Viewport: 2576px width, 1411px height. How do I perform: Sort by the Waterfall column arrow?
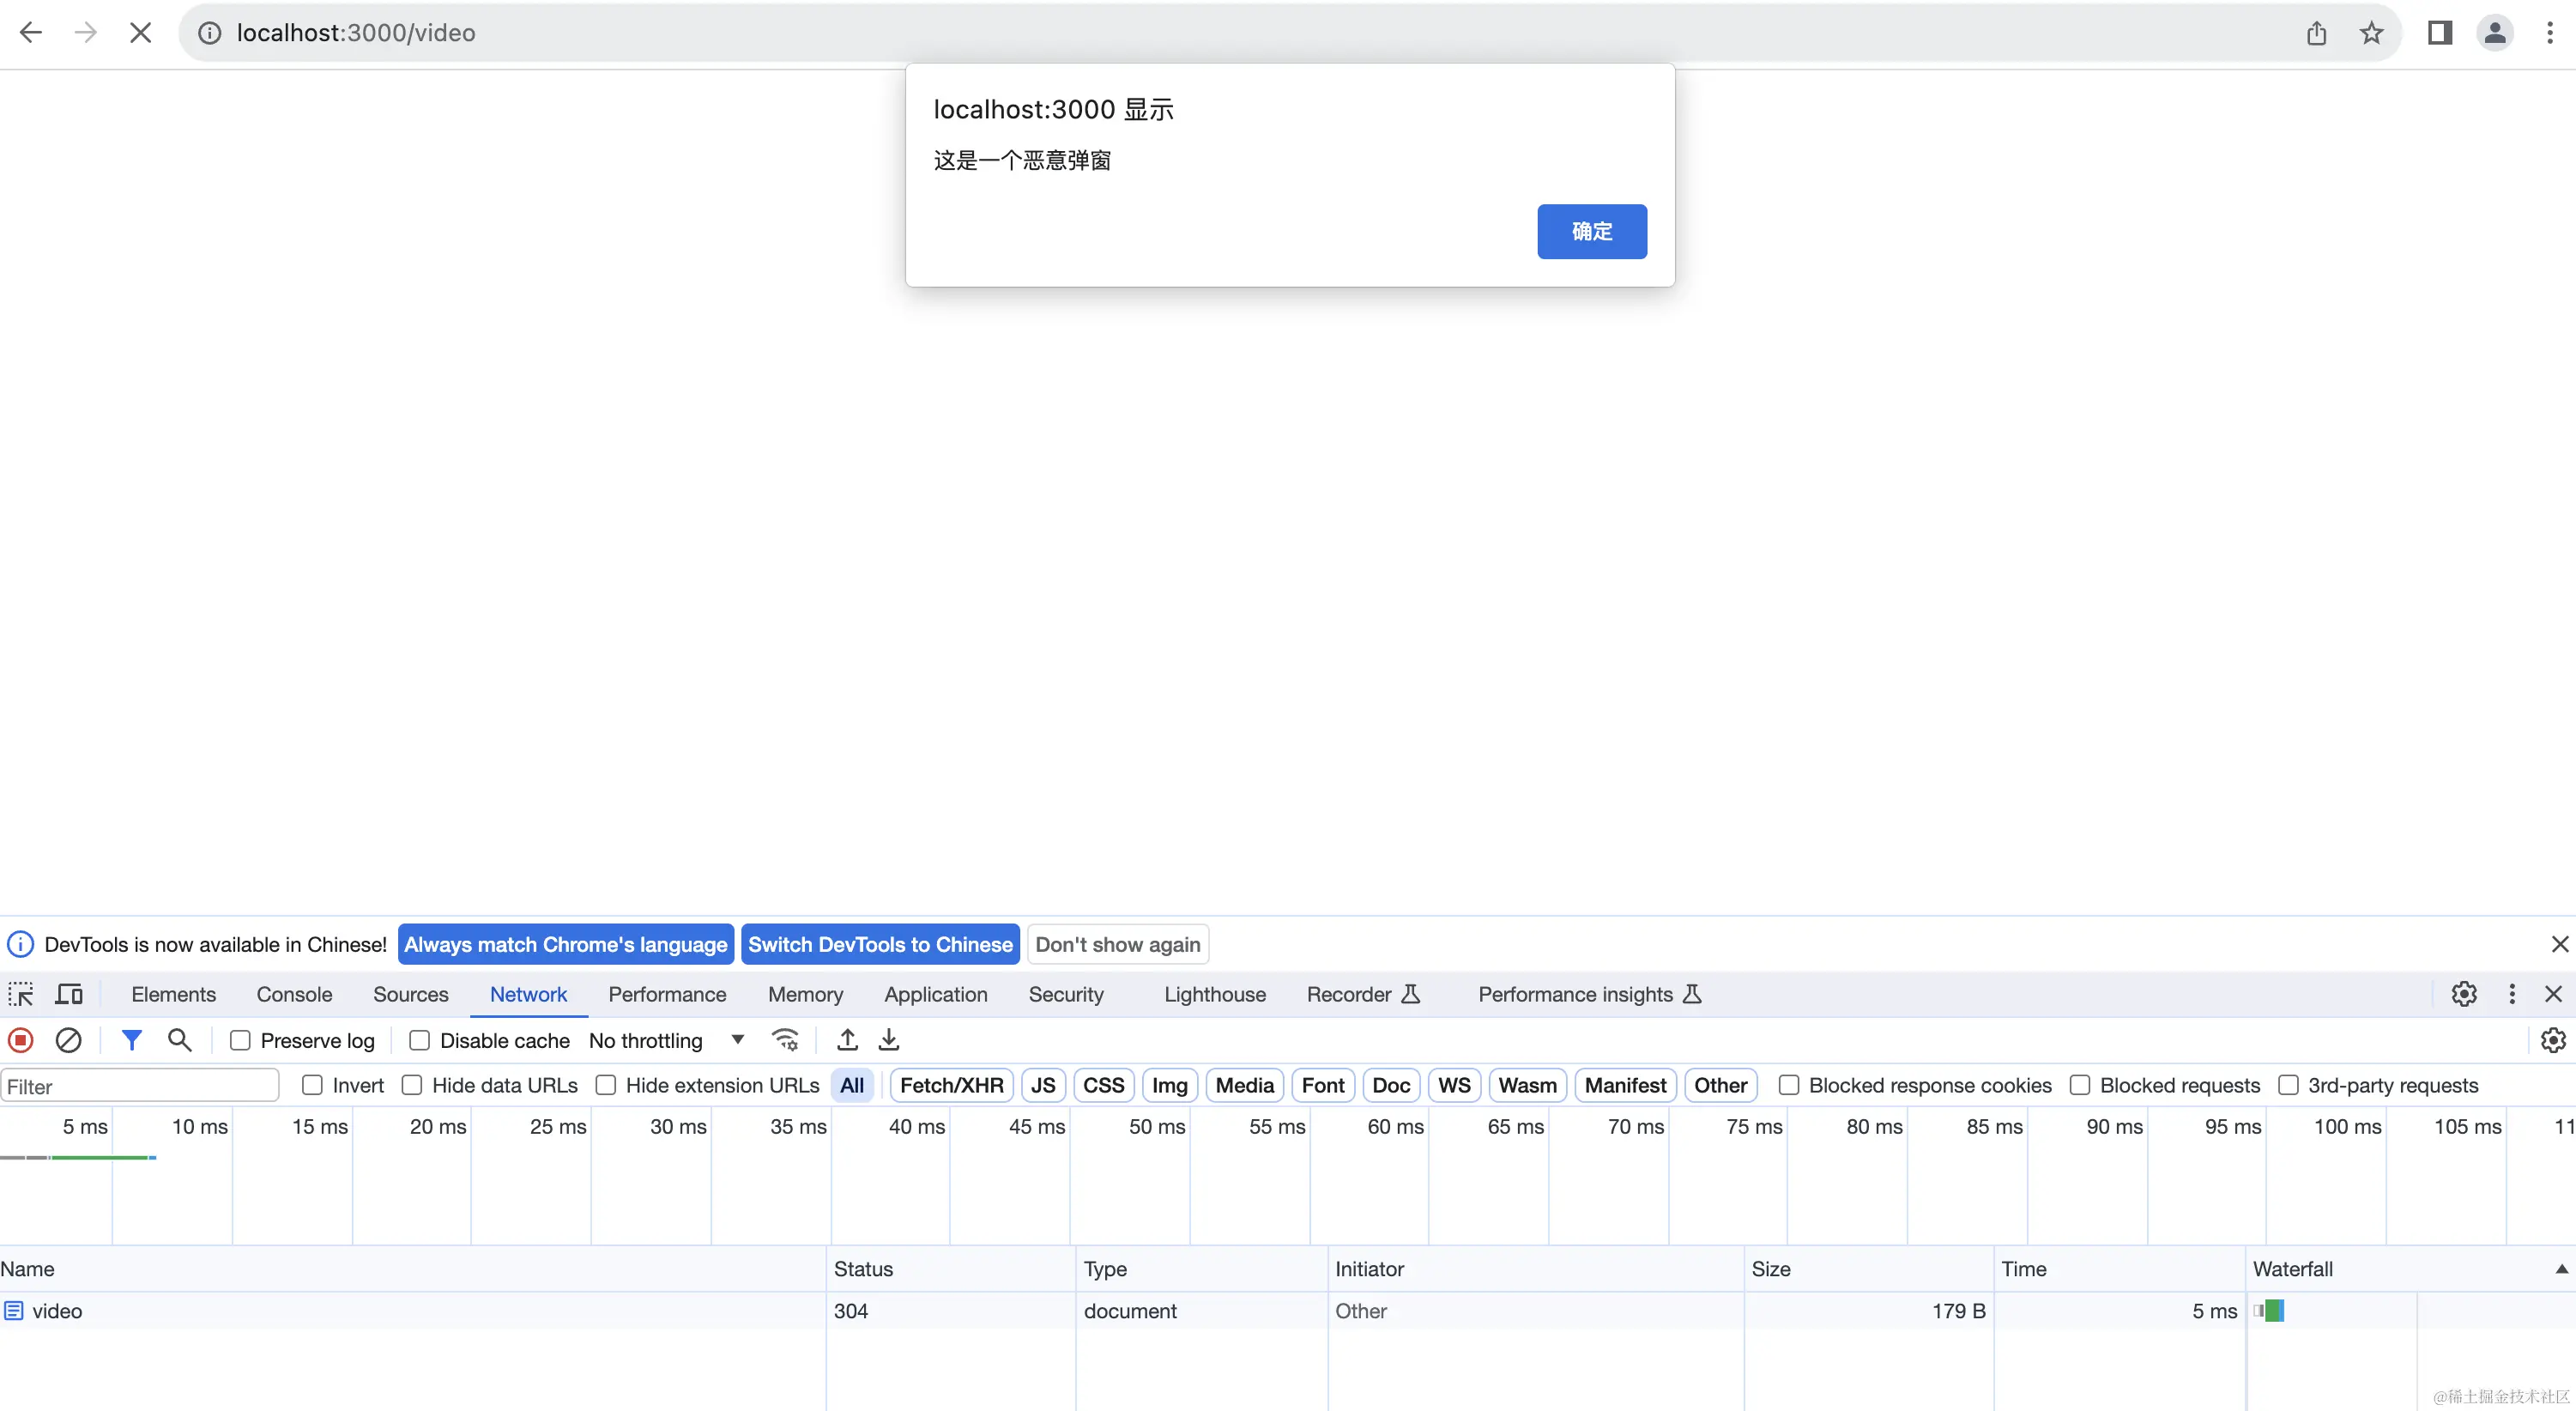click(2561, 1269)
